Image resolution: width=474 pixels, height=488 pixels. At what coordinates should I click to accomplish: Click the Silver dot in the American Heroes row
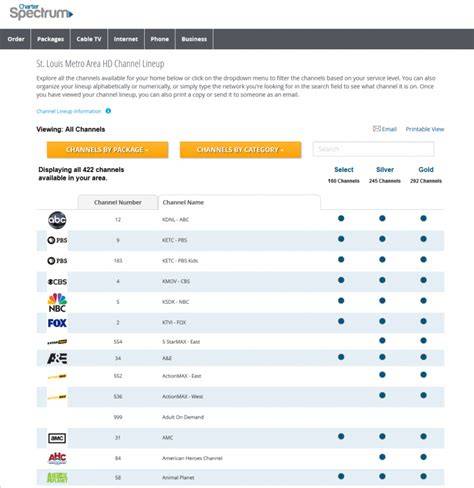[x=382, y=457]
